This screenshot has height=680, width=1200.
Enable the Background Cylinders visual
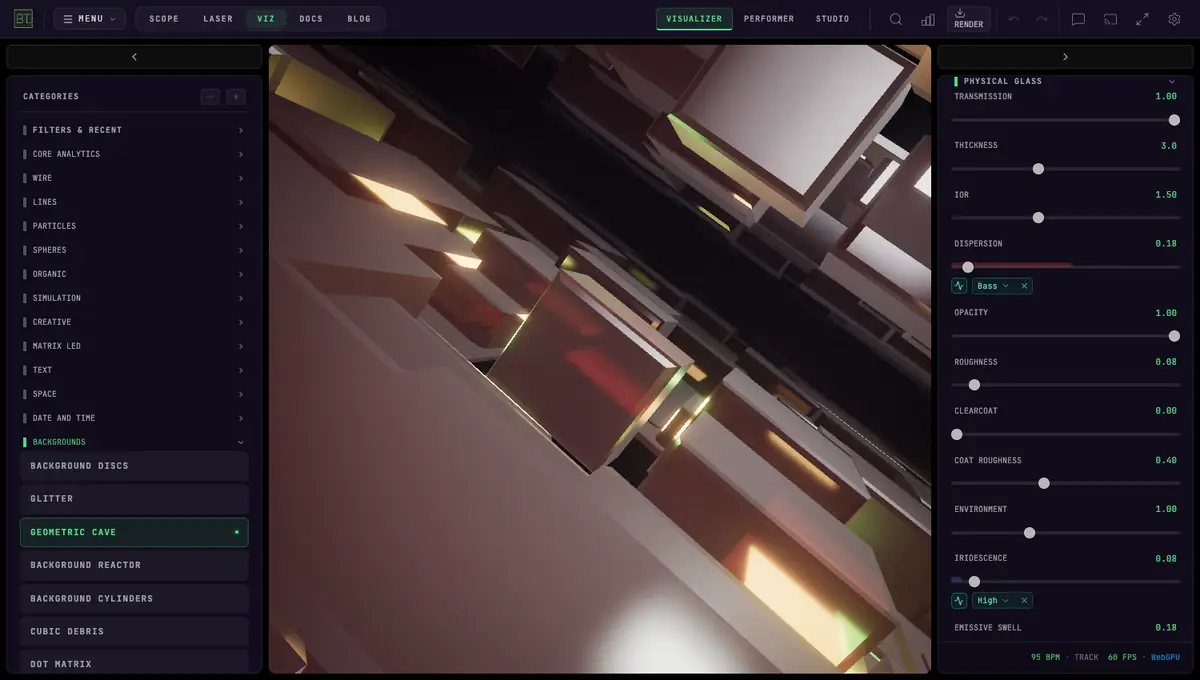tap(134, 598)
